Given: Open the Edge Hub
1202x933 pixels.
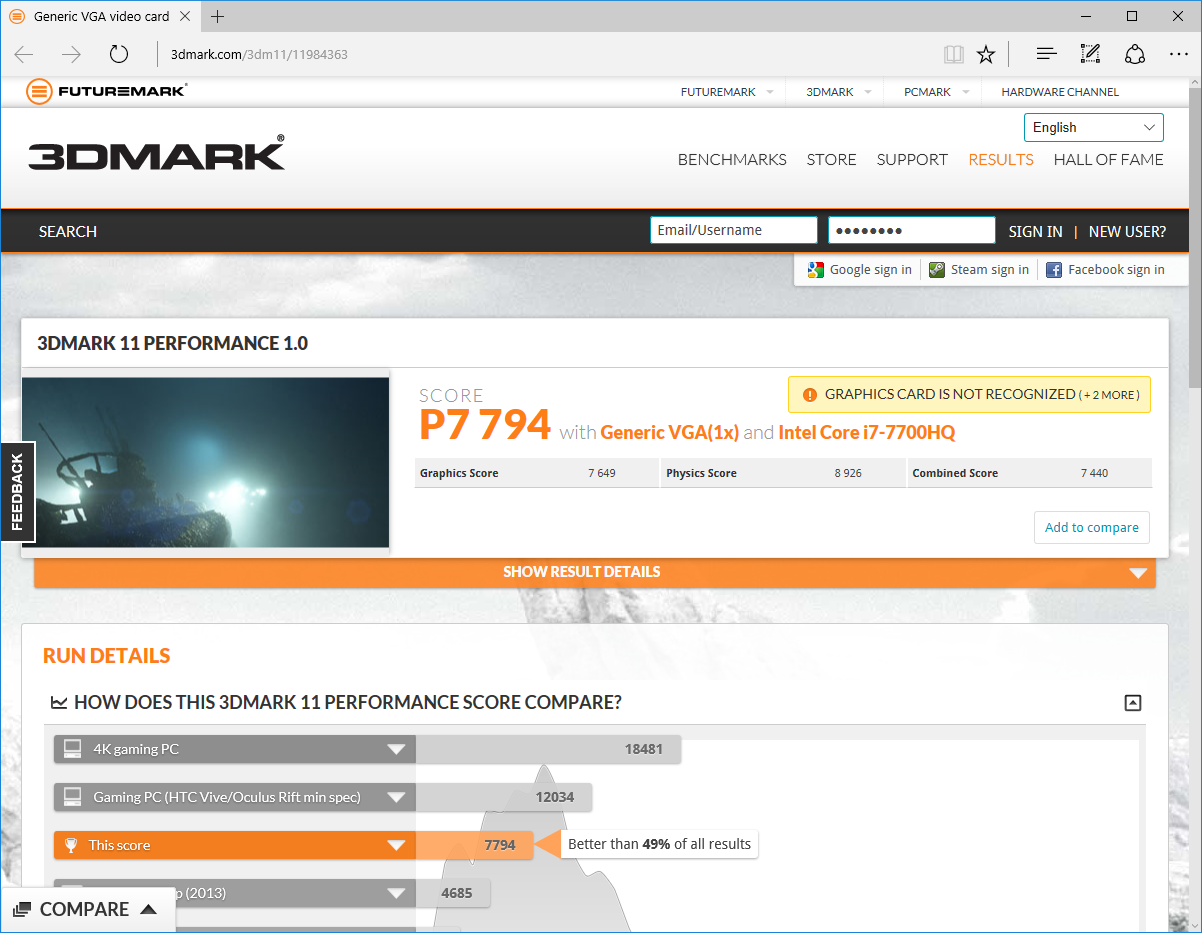Looking at the screenshot, I should (1046, 54).
